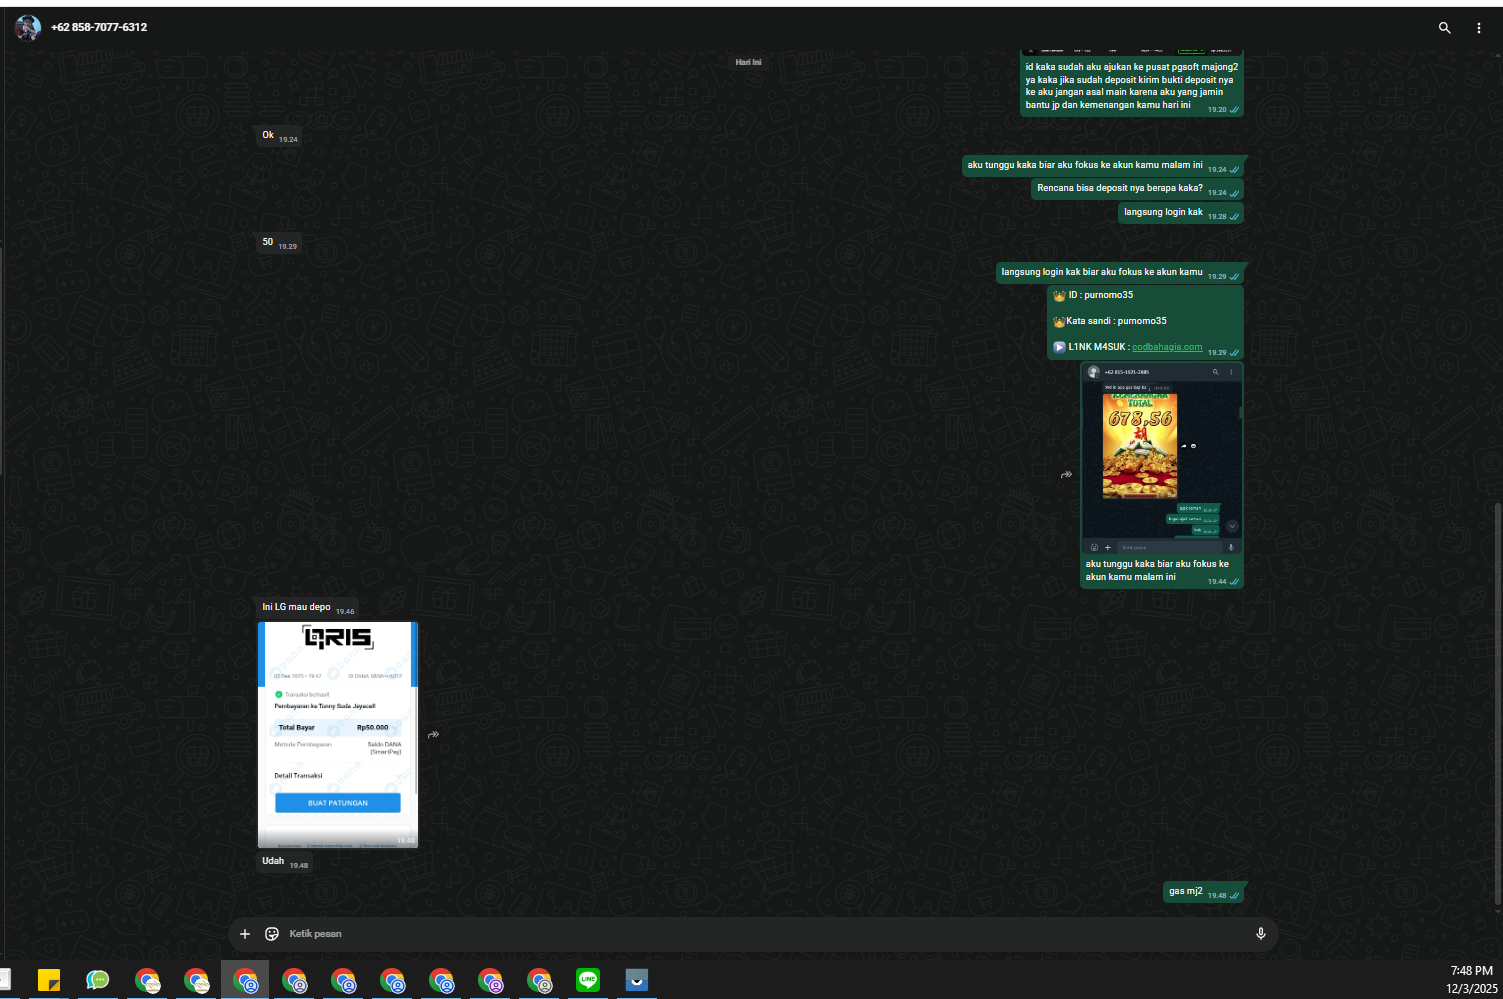Screen dimensions: 1503x999
Task: Forward the QRIS payment receipt image
Action: [433, 735]
